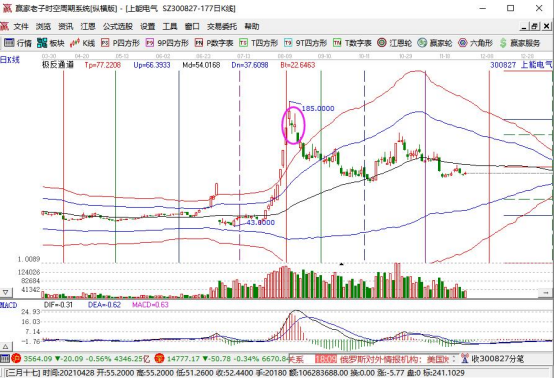Click the Up=66.3933 value

click(152, 65)
